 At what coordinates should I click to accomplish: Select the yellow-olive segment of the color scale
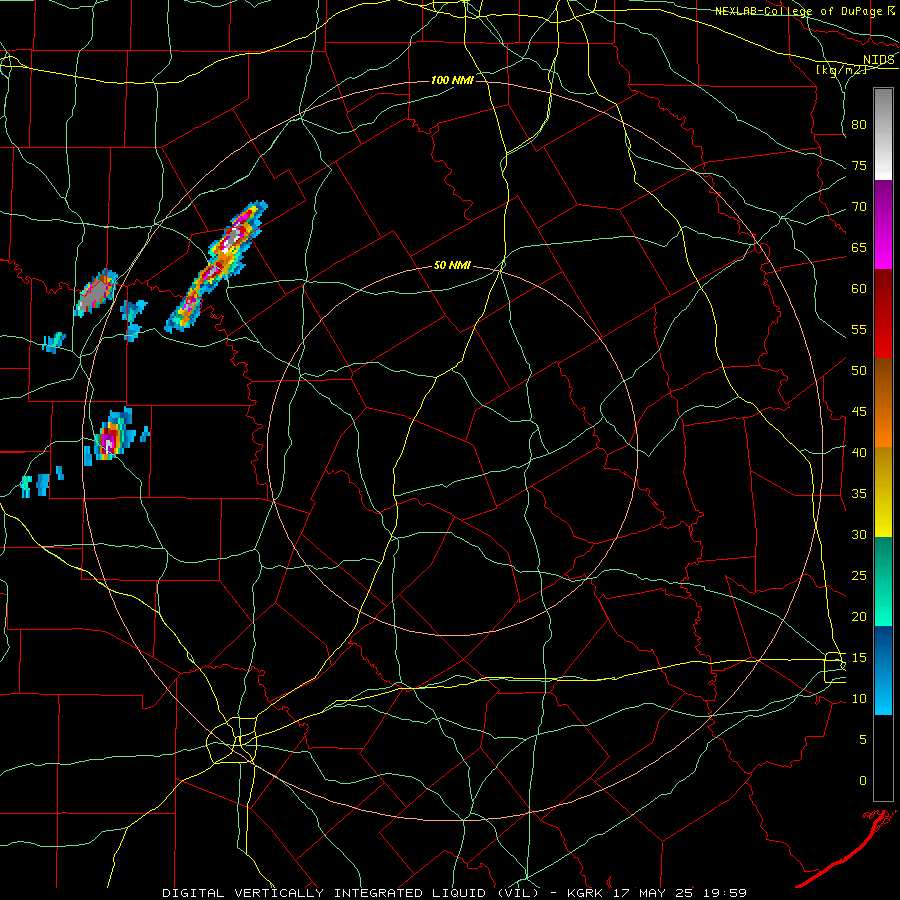883,492
